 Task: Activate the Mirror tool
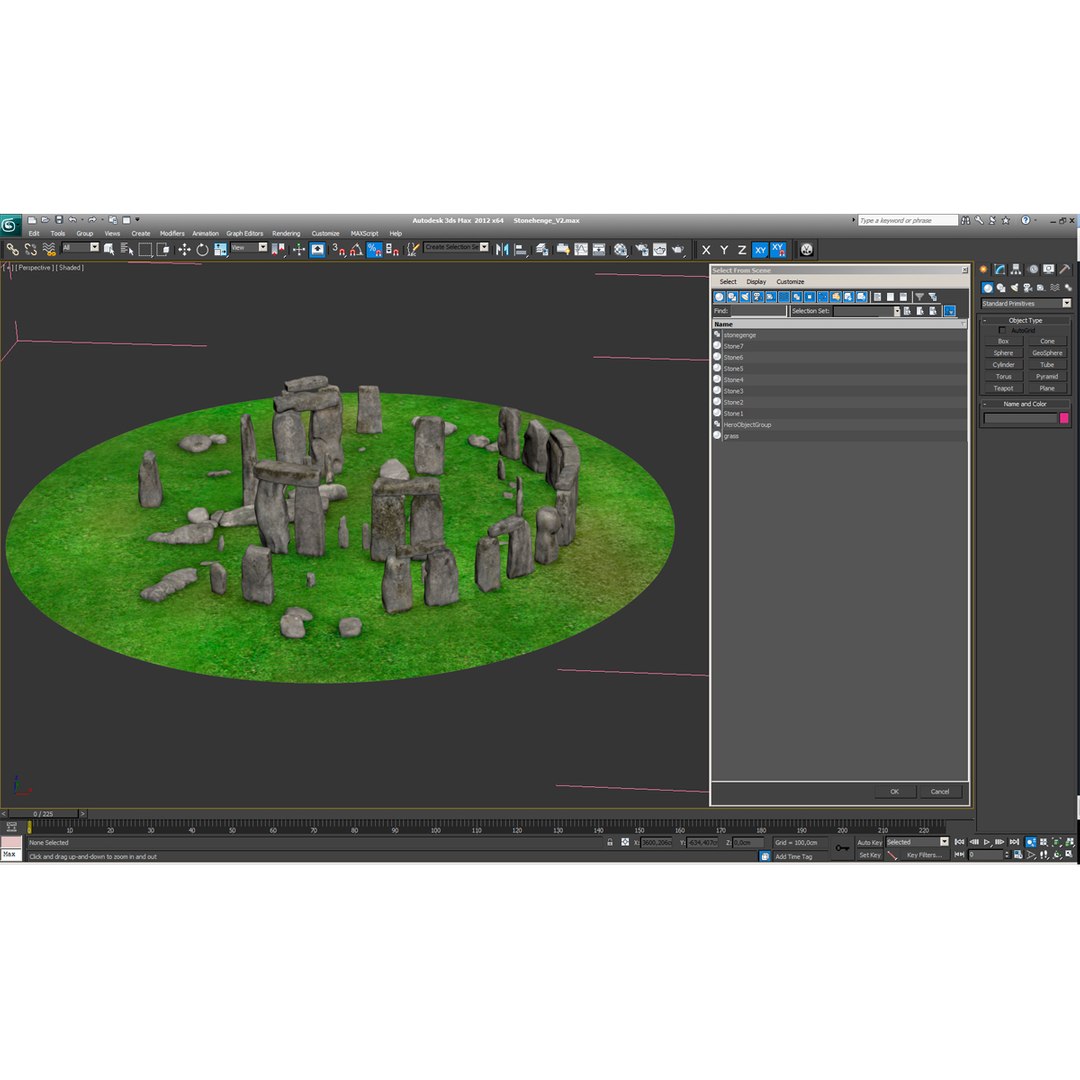(502, 249)
